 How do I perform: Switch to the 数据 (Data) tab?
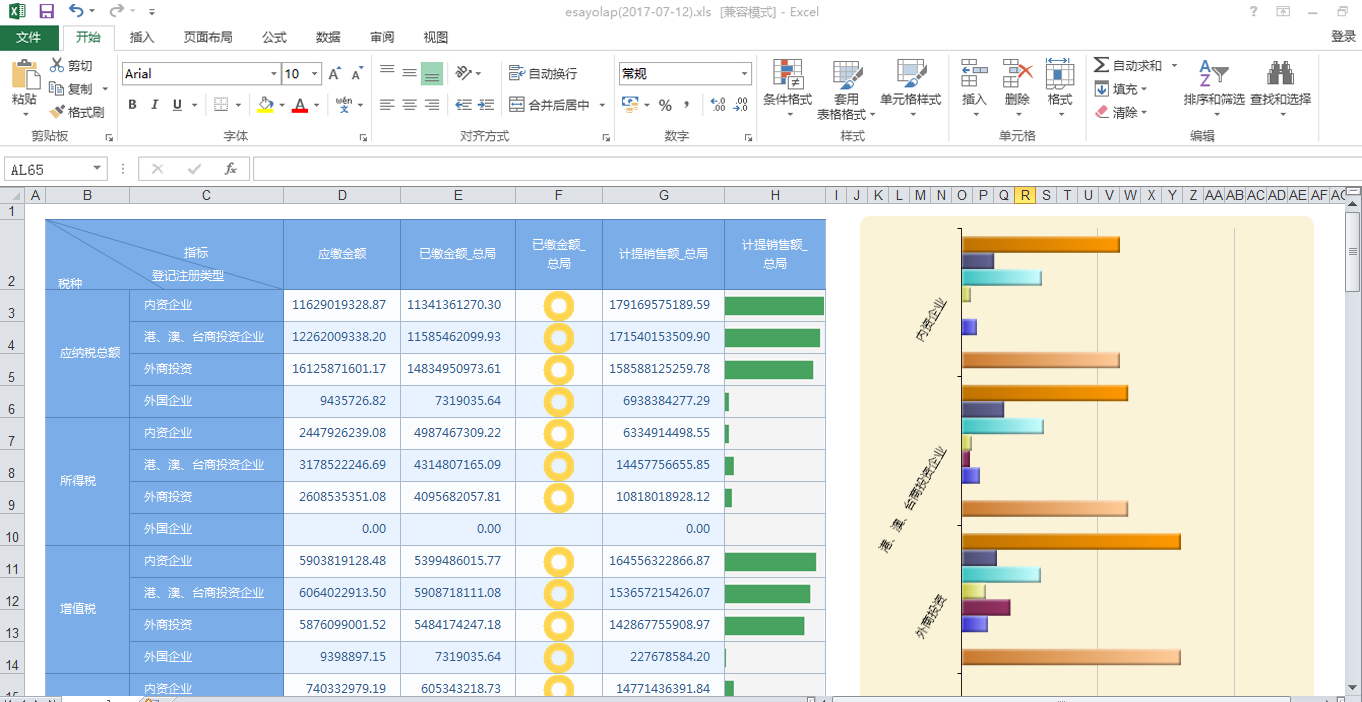(x=328, y=37)
